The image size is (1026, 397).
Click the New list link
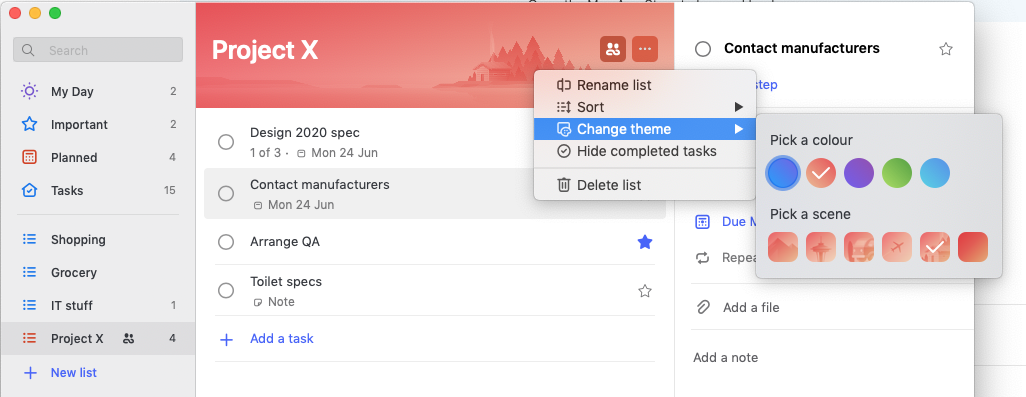[74, 373]
